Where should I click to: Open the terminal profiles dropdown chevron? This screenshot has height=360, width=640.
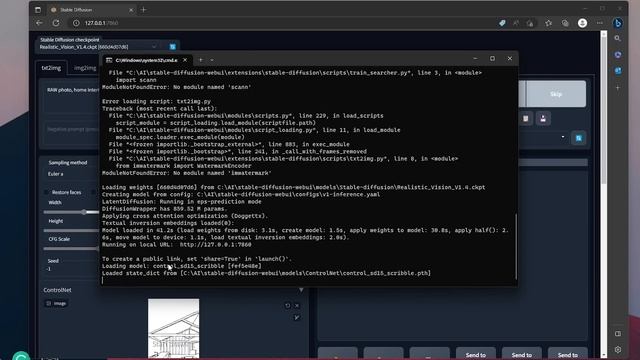point(212,60)
